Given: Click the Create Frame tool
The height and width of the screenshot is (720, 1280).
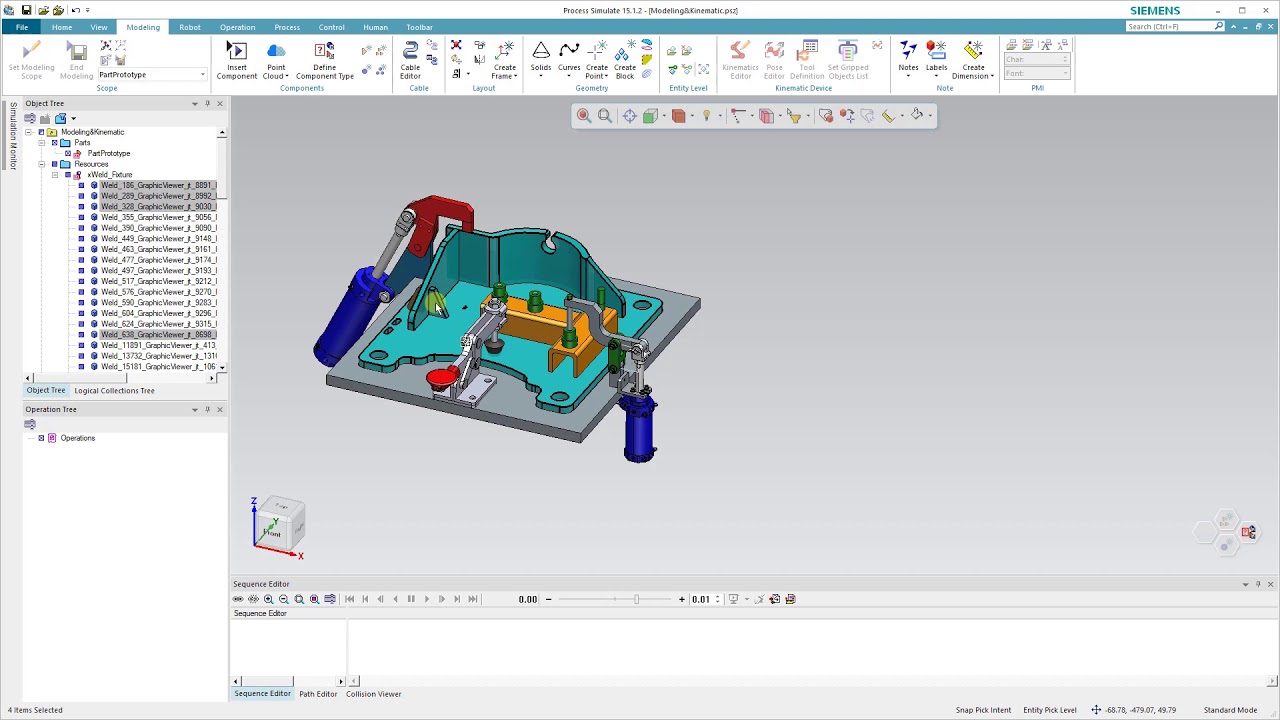Looking at the screenshot, I should coord(505,60).
